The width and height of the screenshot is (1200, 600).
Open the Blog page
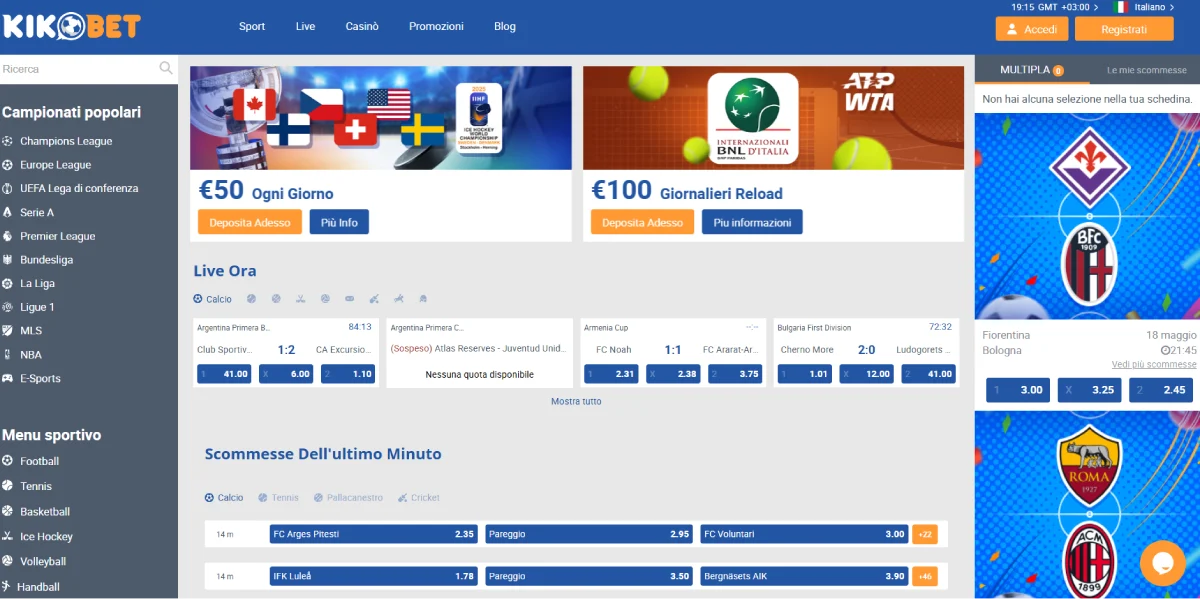click(505, 26)
